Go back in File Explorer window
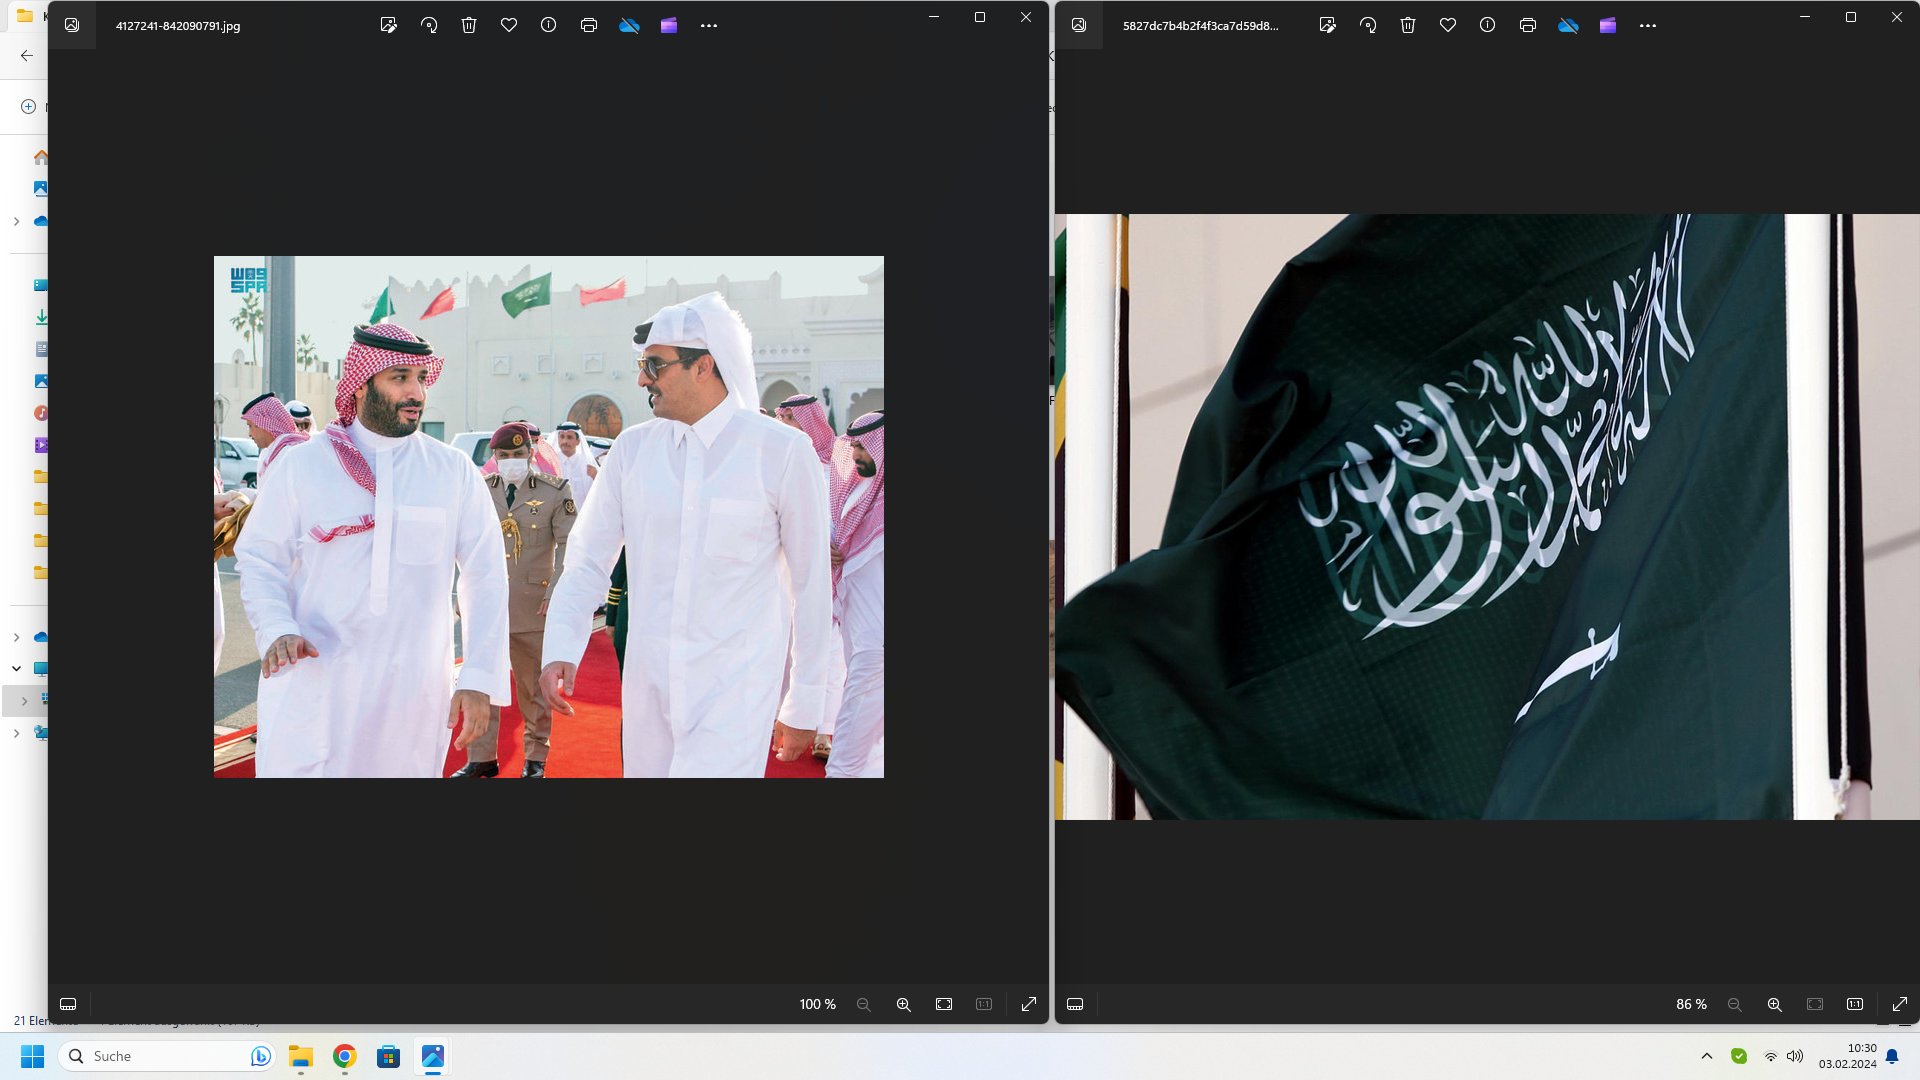 pos(27,56)
